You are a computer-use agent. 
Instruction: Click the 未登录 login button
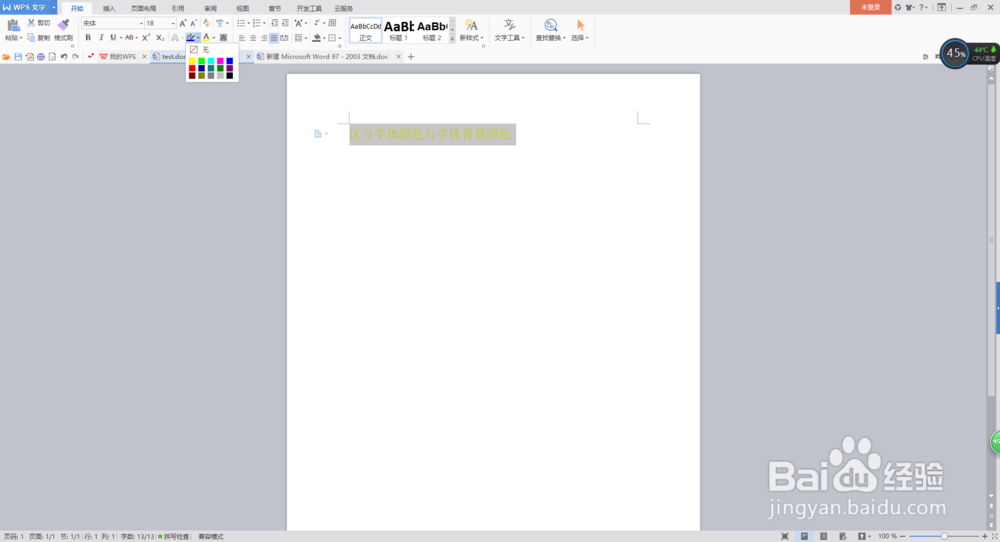(x=871, y=7)
